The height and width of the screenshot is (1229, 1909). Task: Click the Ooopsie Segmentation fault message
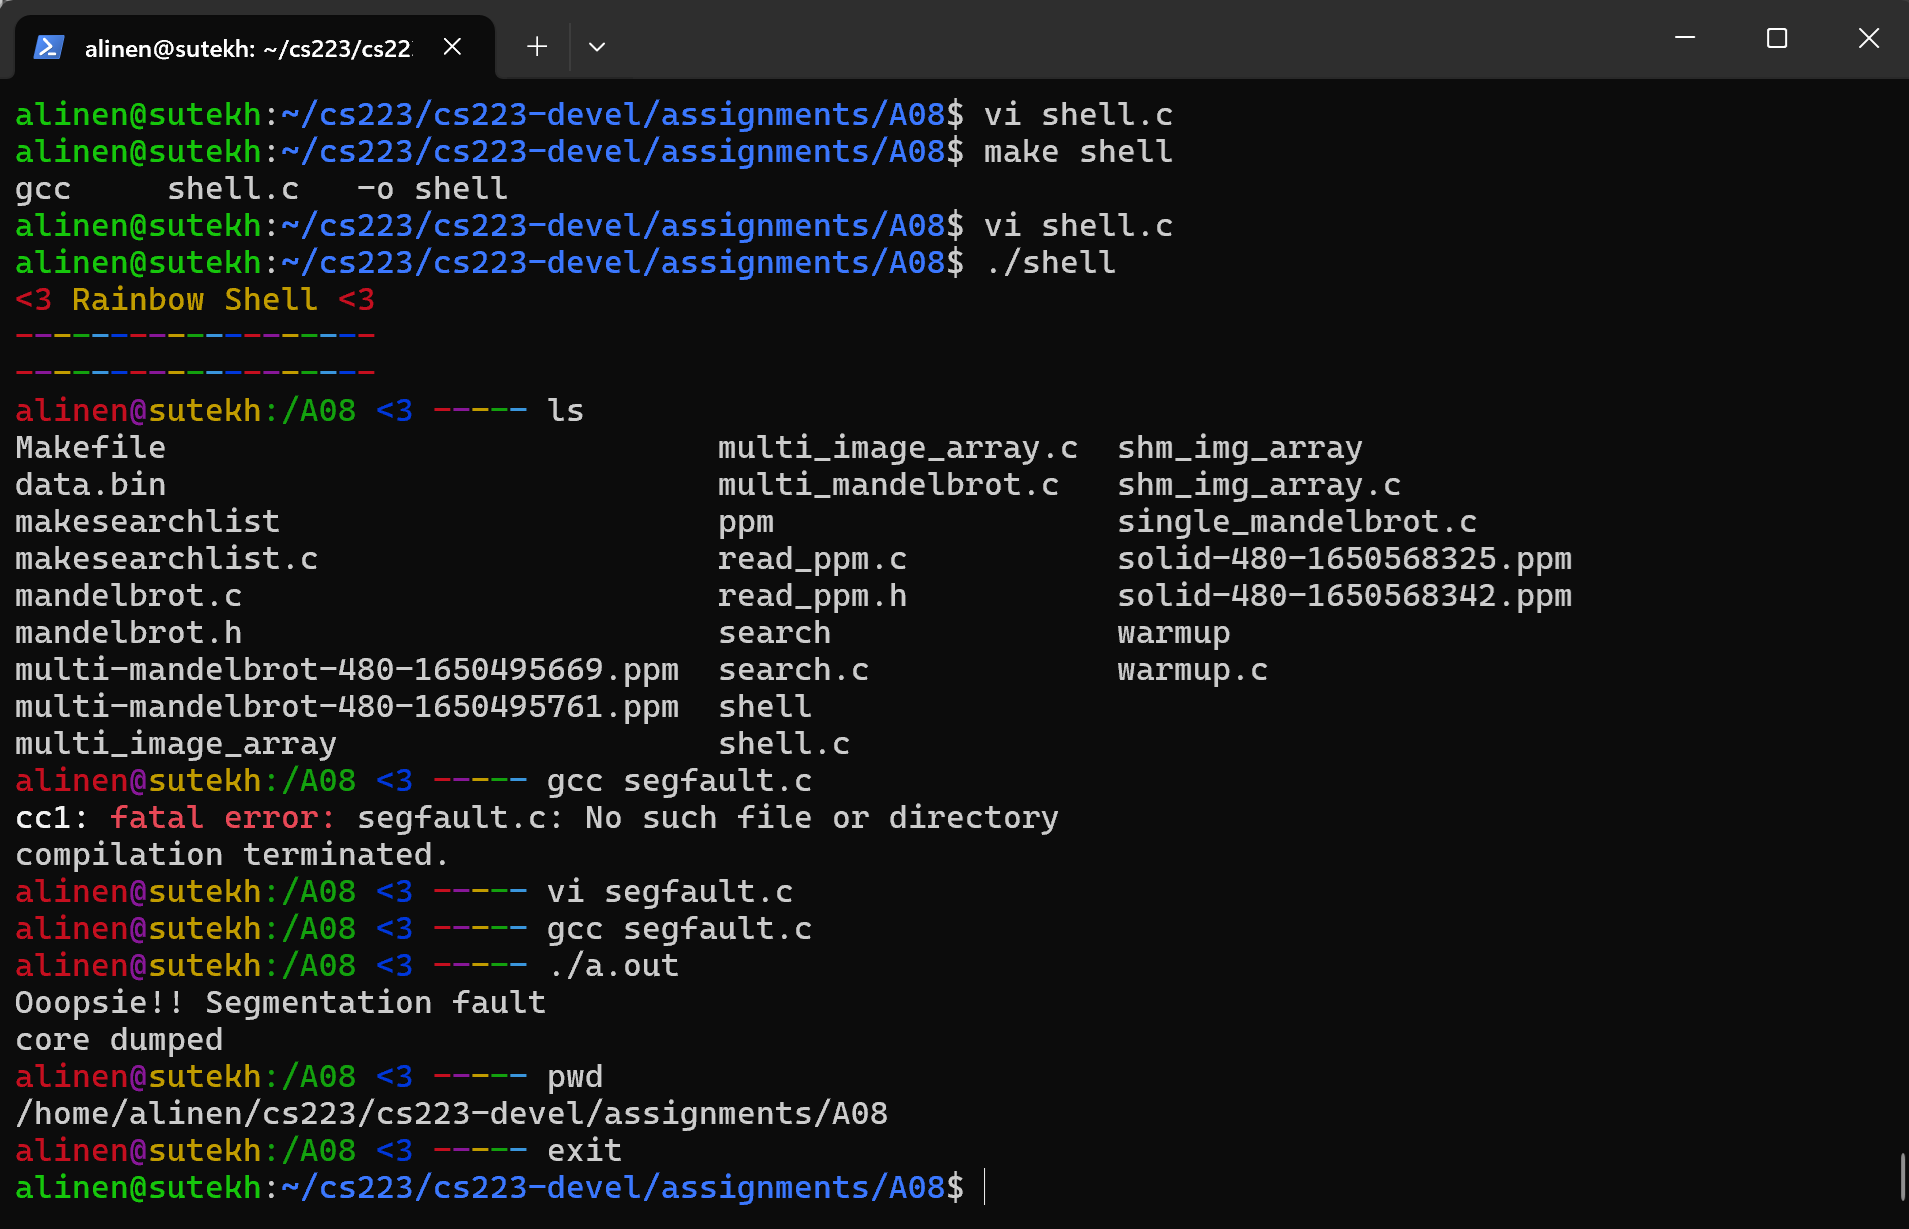pyautogui.click(x=281, y=1003)
